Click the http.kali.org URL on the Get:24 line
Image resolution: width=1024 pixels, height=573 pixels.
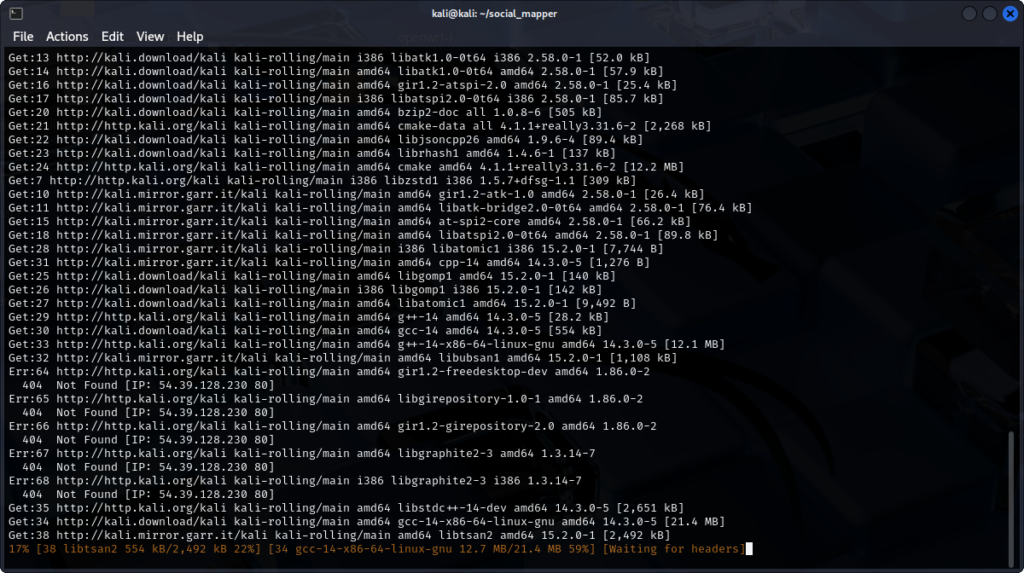[115, 167]
